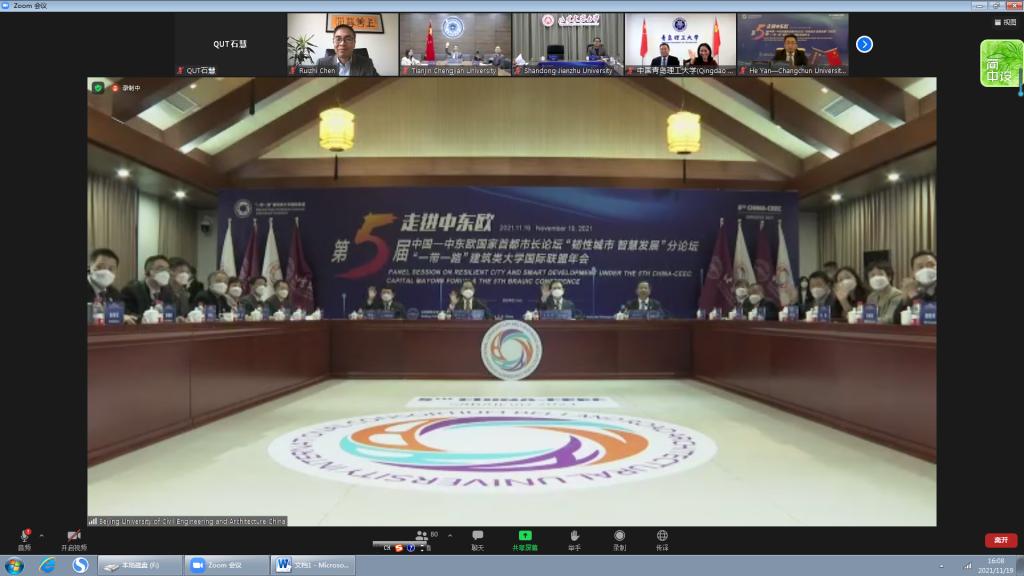
Task: Select Tianjin Chengjian University video thumbnail
Action: 455,43
